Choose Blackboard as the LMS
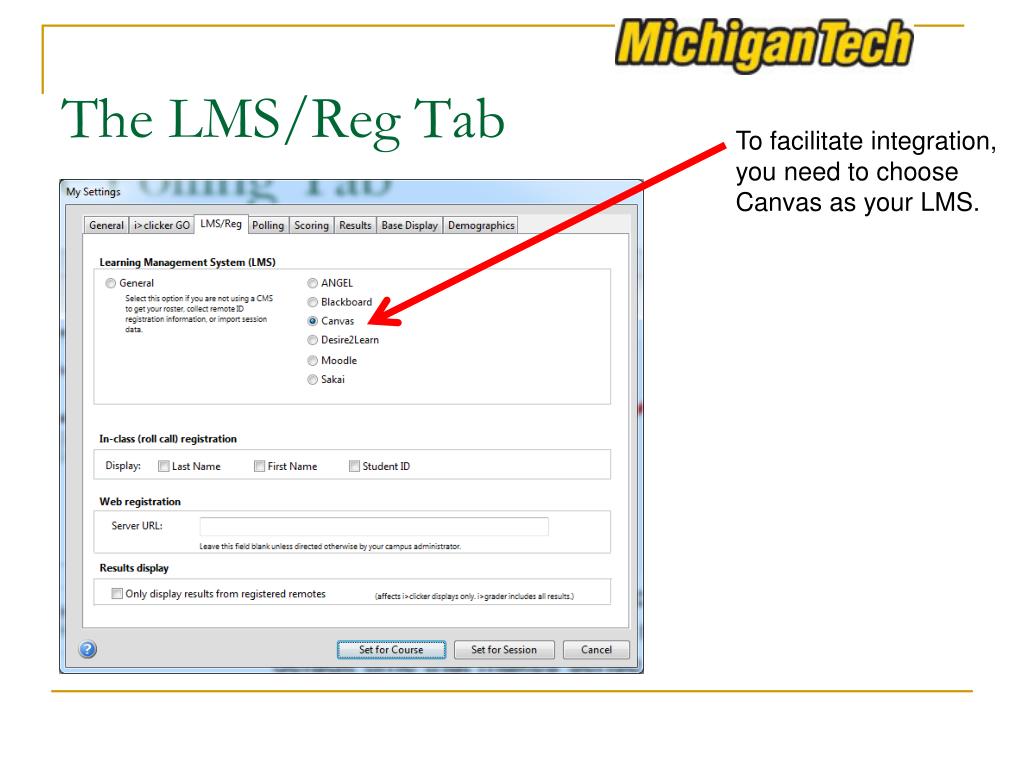The height and width of the screenshot is (768, 1024). click(x=312, y=302)
